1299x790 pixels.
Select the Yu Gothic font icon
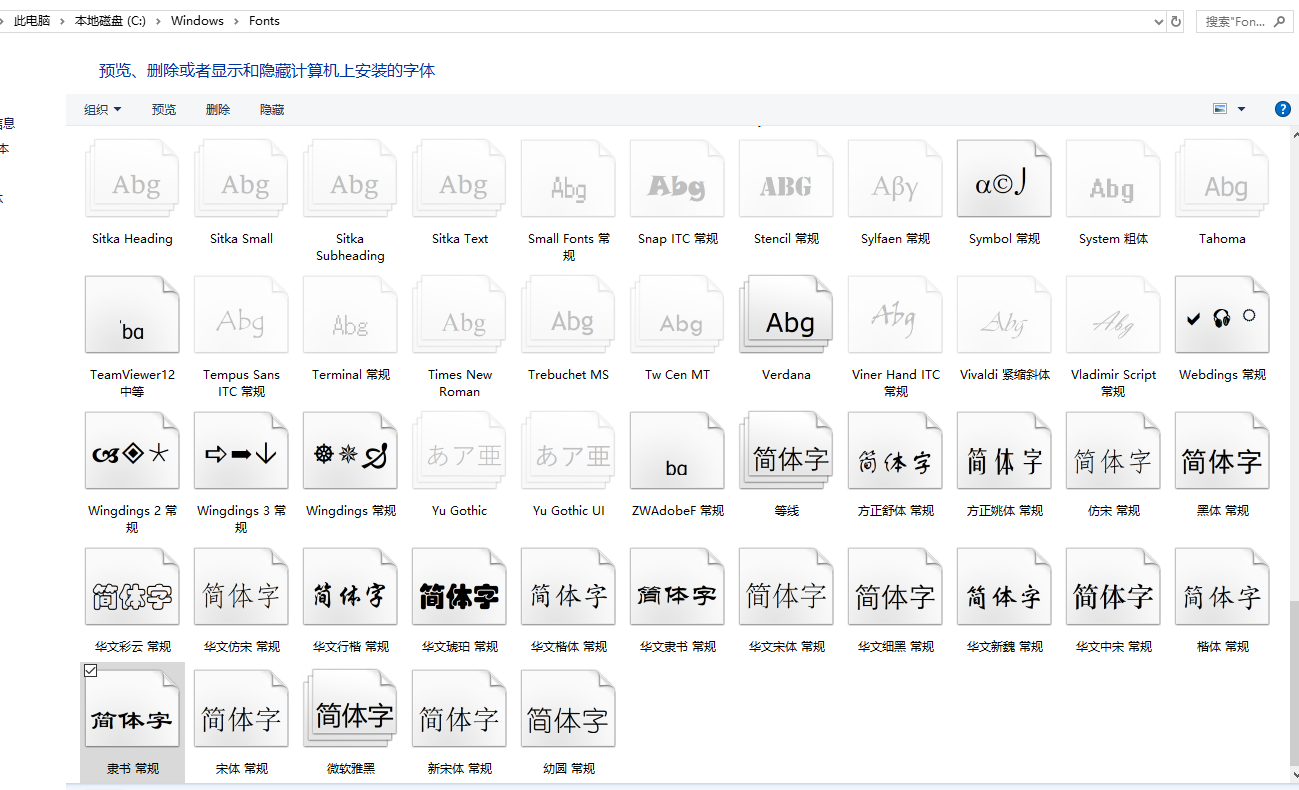click(x=459, y=451)
